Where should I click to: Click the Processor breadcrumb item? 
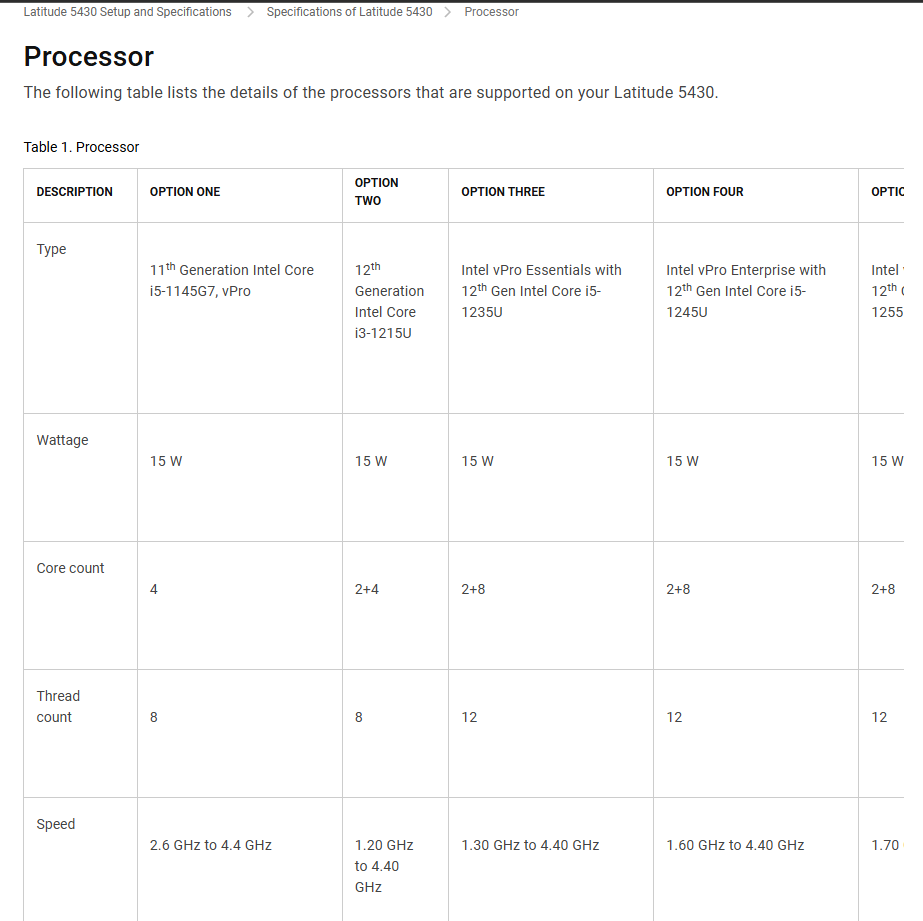491,12
